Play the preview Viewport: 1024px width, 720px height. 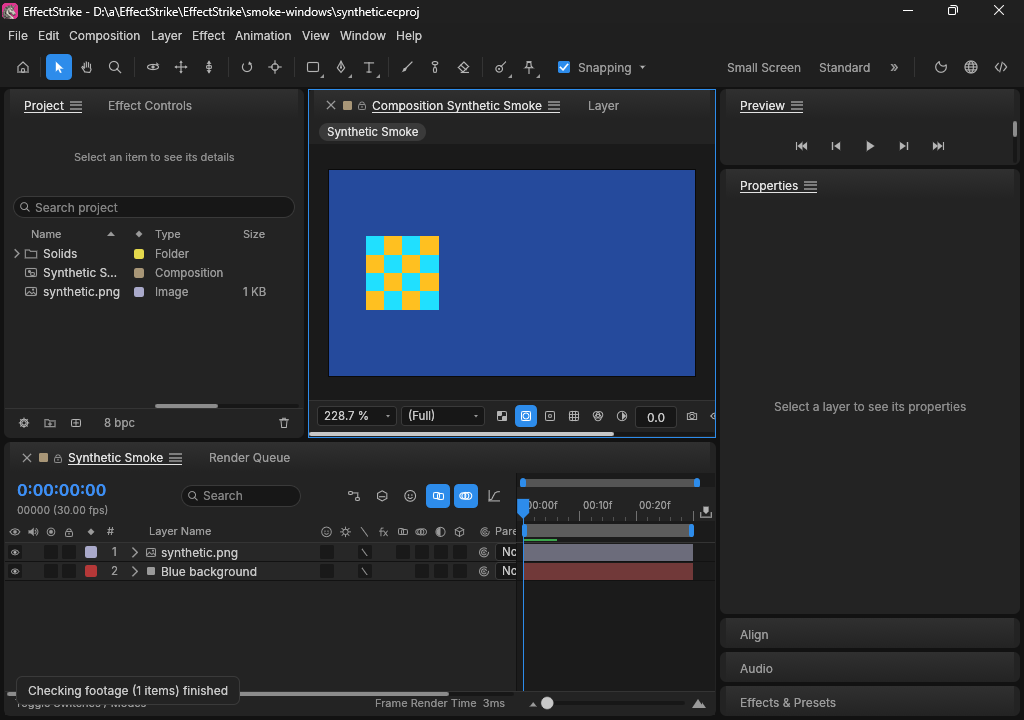pos(870,146)
